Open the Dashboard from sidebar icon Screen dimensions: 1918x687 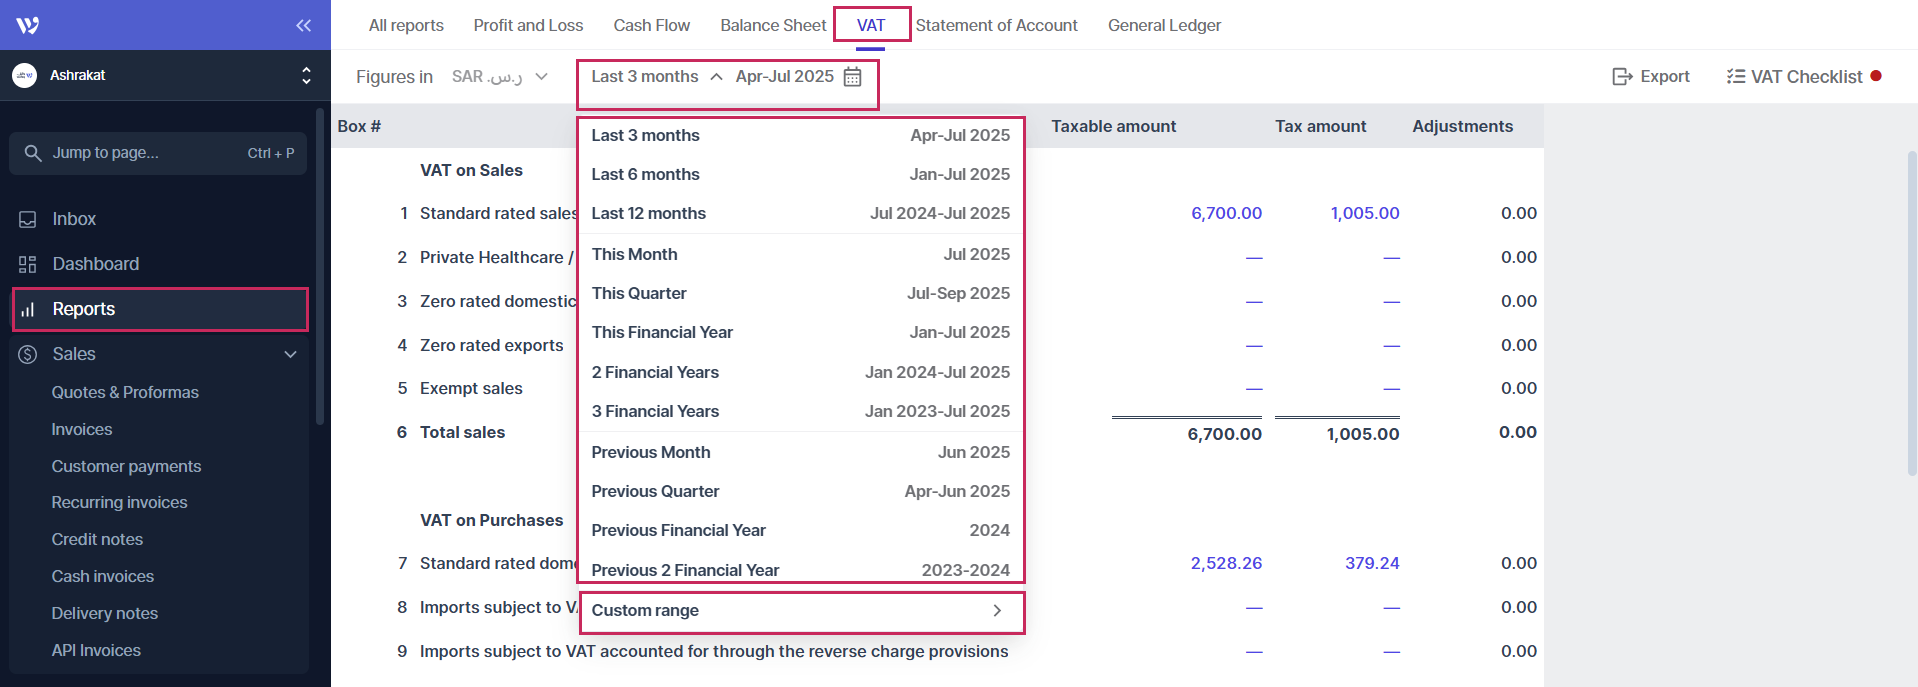pos(28,264)
